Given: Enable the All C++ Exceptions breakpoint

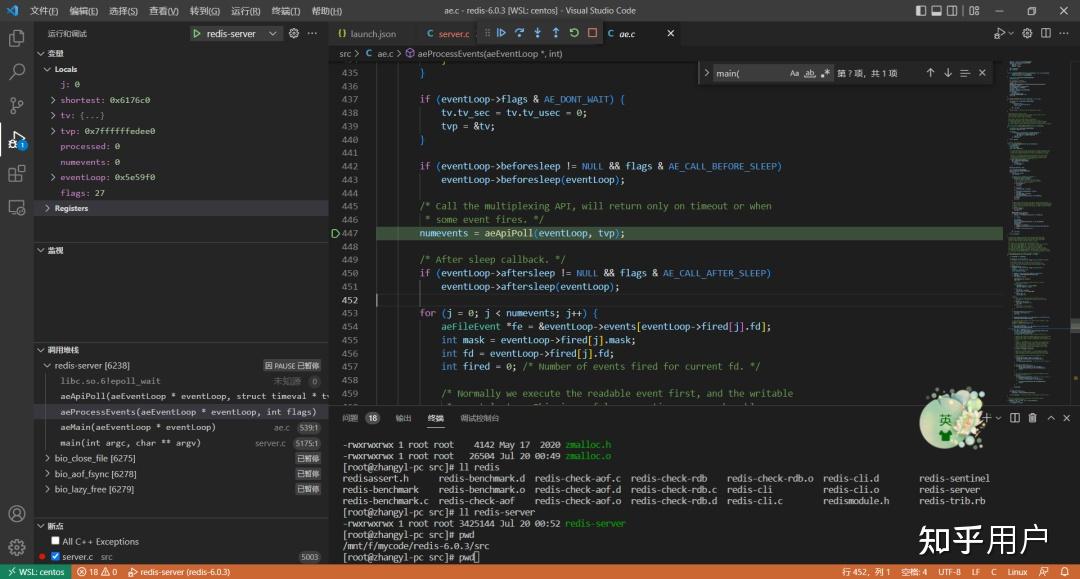Looking at the screenshot, I should (x=56, y=541).
